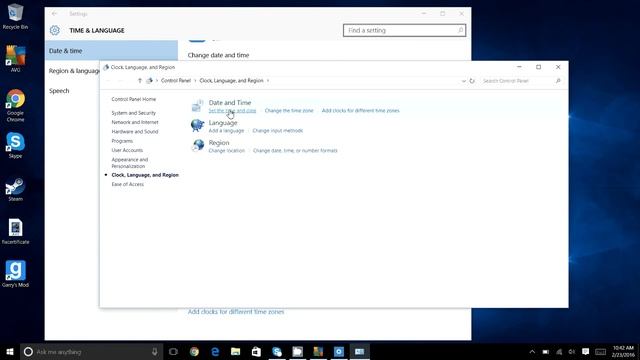This screenshot has height=360, width=640.
Task: Click Change location link
Action: coord(227,151)
